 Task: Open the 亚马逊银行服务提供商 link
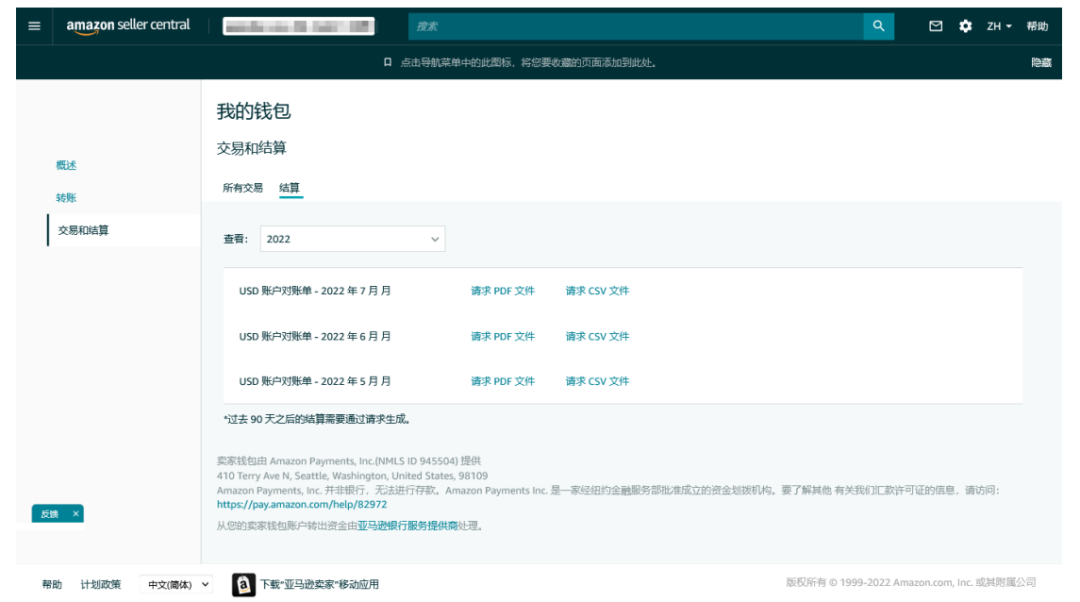click(x=407, y=526)
